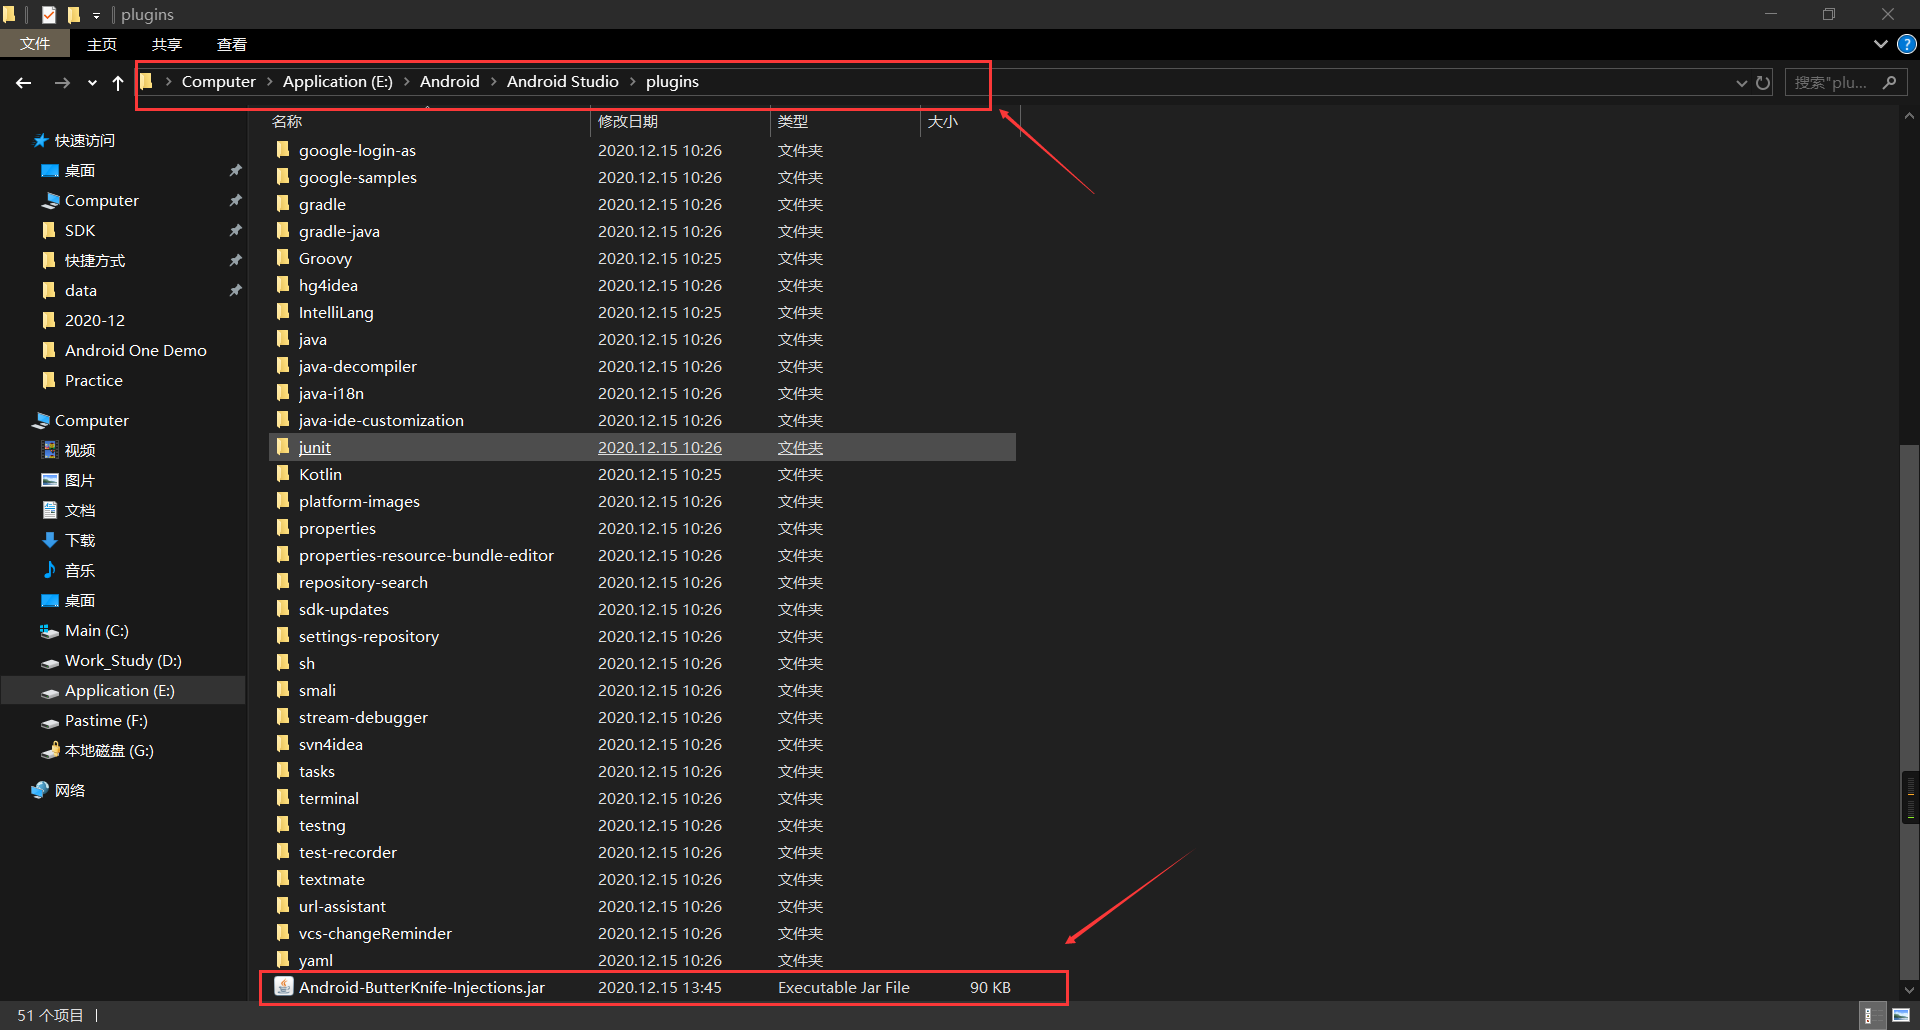
Task: Open Android One Demo in sidebar
Action: click(x=135, y=351)
